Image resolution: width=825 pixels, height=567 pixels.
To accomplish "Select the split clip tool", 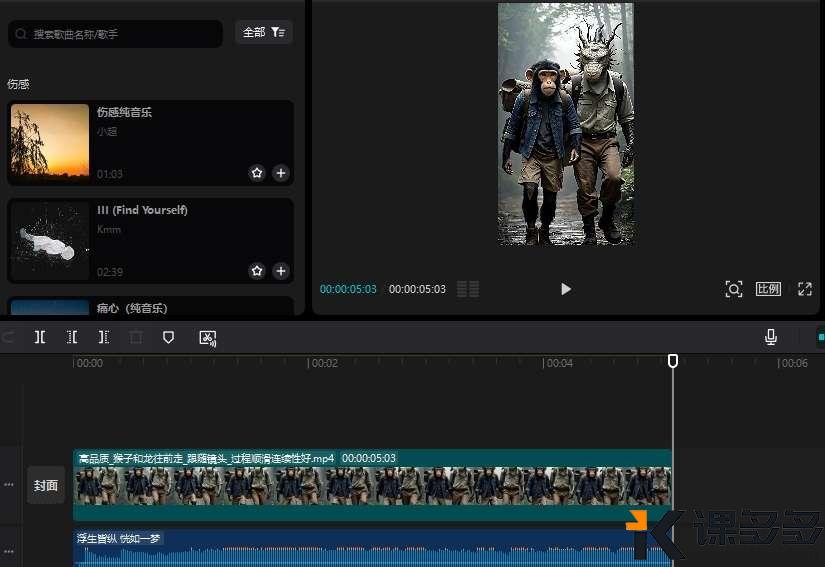I will point(40,337).
